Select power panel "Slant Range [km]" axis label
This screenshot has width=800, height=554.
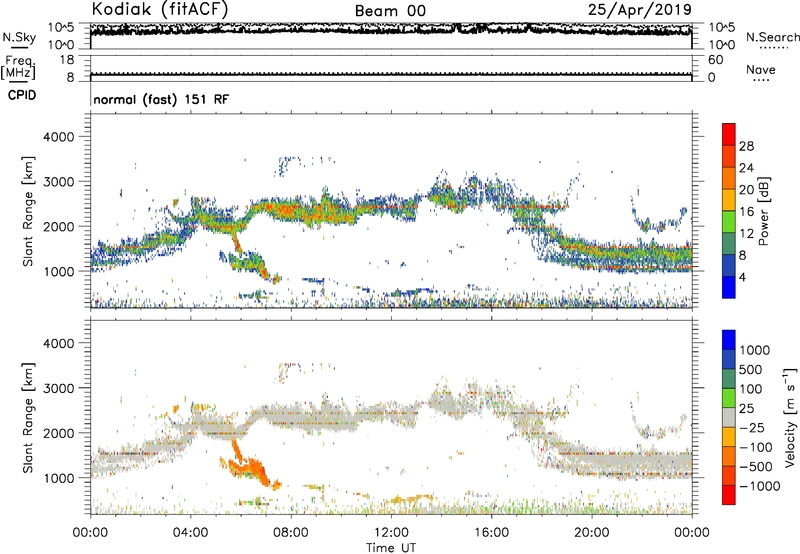[28, 211]
